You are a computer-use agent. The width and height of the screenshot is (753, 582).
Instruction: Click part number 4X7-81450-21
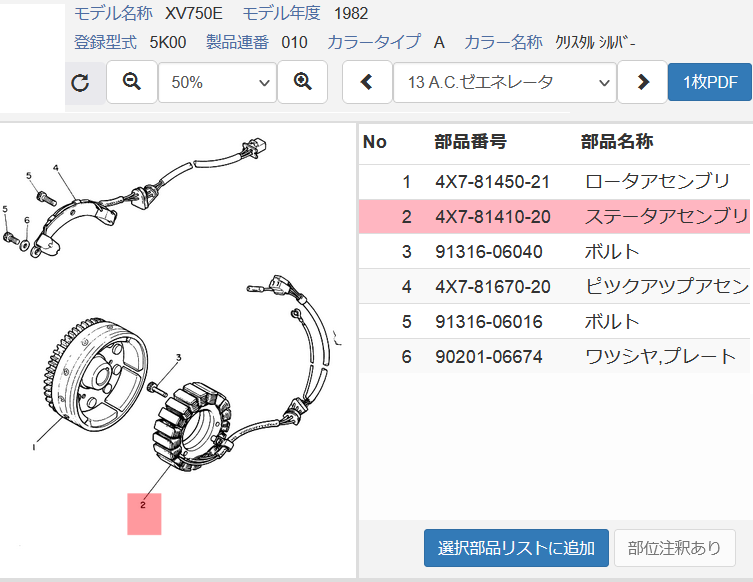click(492, 182)
